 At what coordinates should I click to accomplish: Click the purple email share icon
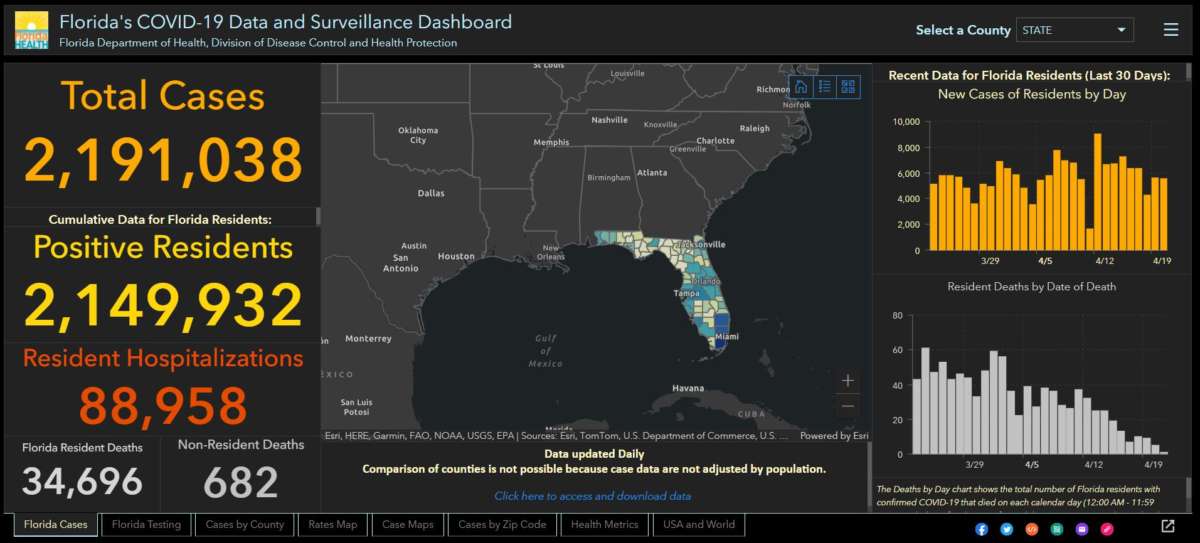tap(1081, 527)
